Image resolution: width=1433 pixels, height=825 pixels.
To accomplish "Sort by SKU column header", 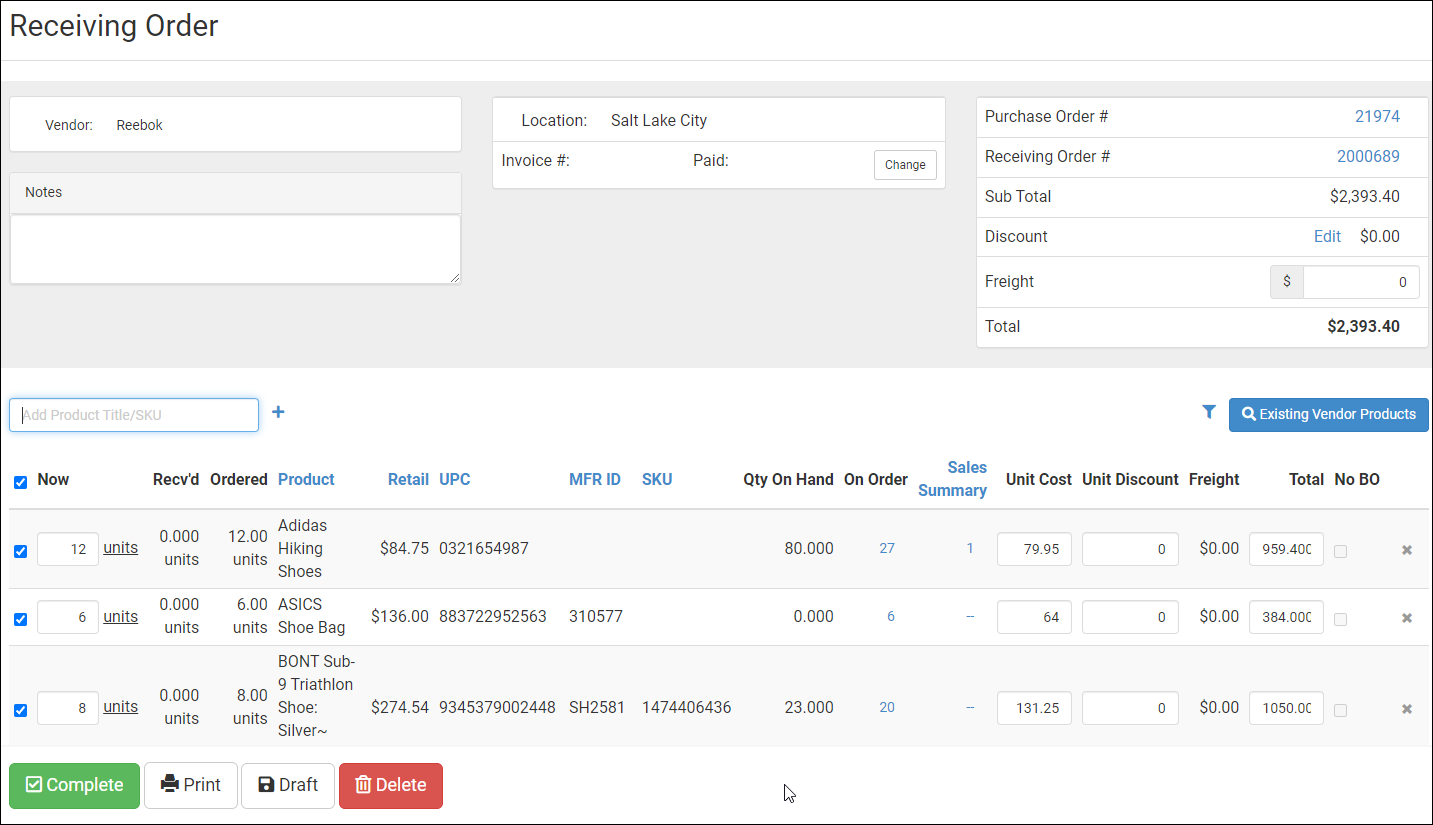I will pyautogui.click(x=657, y=479).
